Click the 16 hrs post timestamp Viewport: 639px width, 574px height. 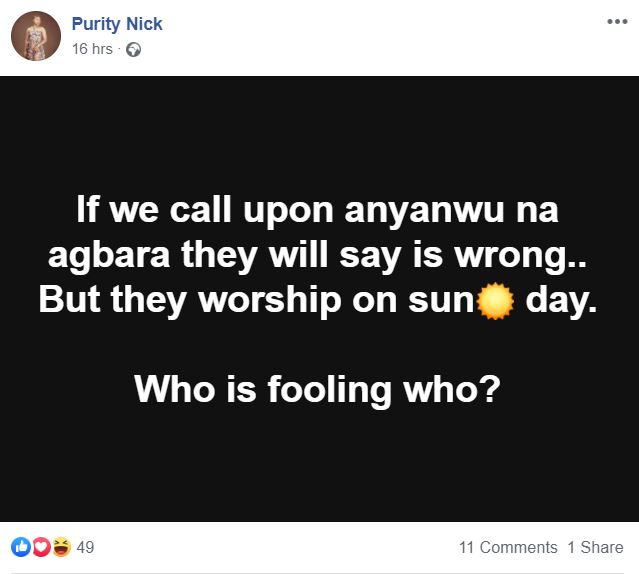[92, 49]
